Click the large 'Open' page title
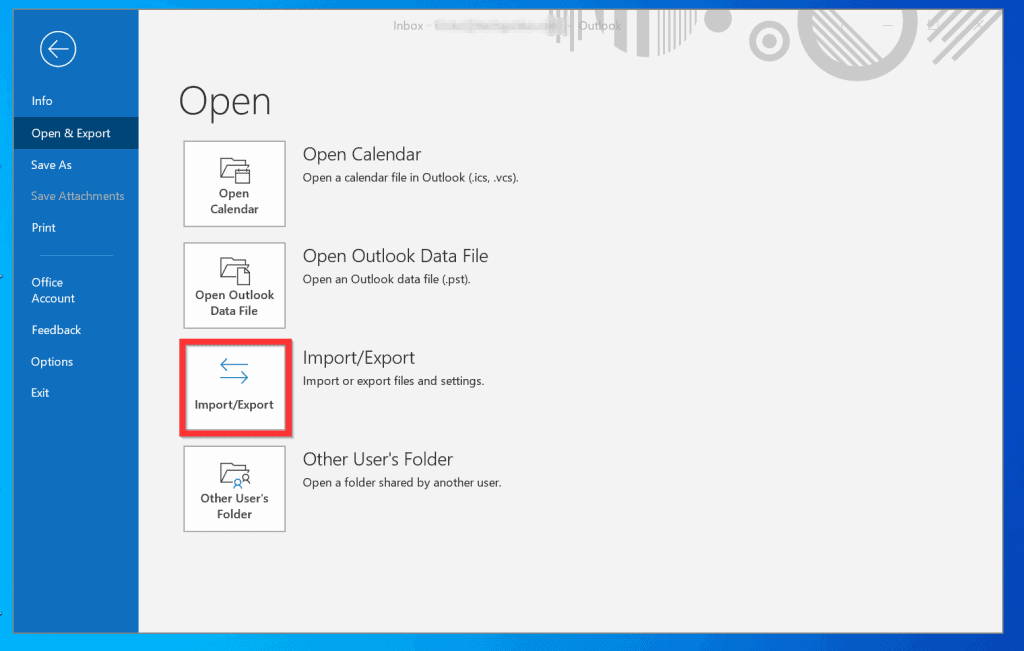The height and width of the screenshot is (651, 1024). [x=225, y=103]
